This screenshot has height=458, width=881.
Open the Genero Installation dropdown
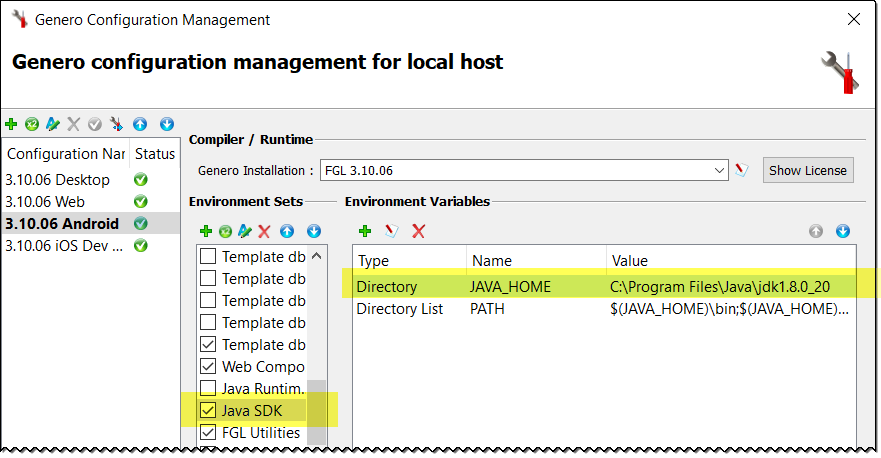pos(719,170)
